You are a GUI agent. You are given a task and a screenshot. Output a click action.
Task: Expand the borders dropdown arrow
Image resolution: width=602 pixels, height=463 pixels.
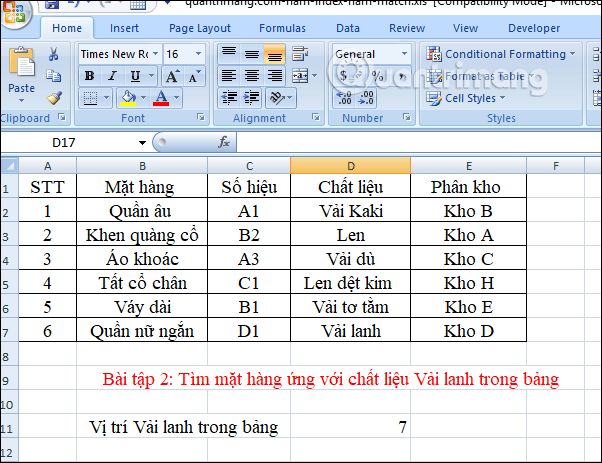click(x=106, y=98)
